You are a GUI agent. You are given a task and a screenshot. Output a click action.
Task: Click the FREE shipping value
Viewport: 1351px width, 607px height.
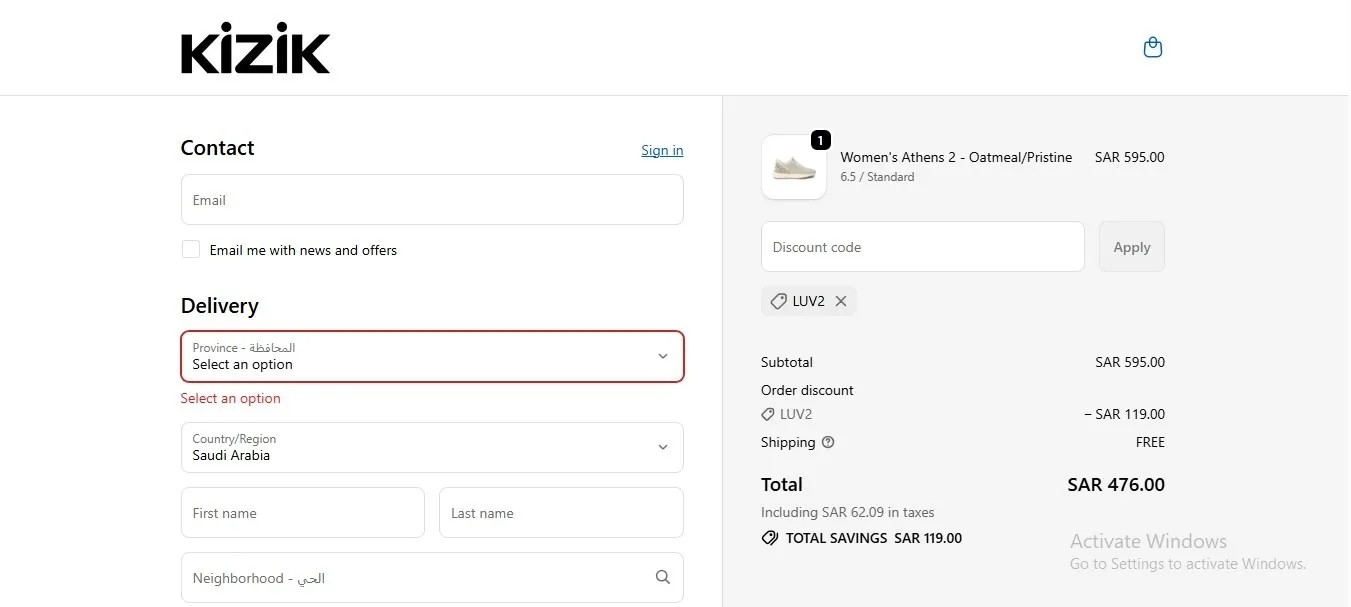(x=1150, y=442)
